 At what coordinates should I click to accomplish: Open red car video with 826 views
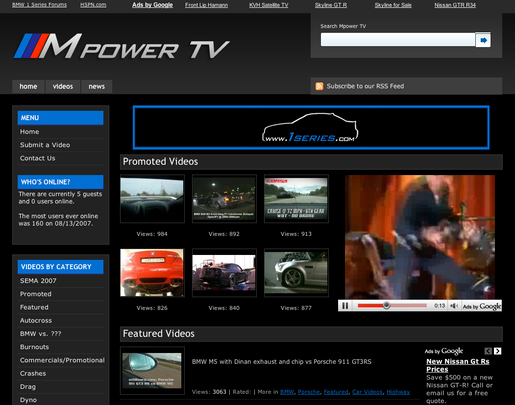click(x=152, y=273)
